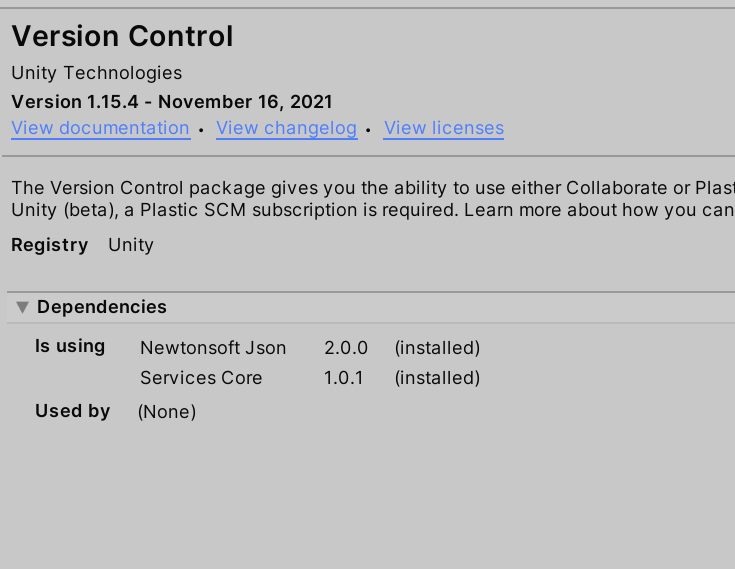The image size is (735, 569).
Task: Click the (None) used-by entry
Action: [x=167, y=411]
